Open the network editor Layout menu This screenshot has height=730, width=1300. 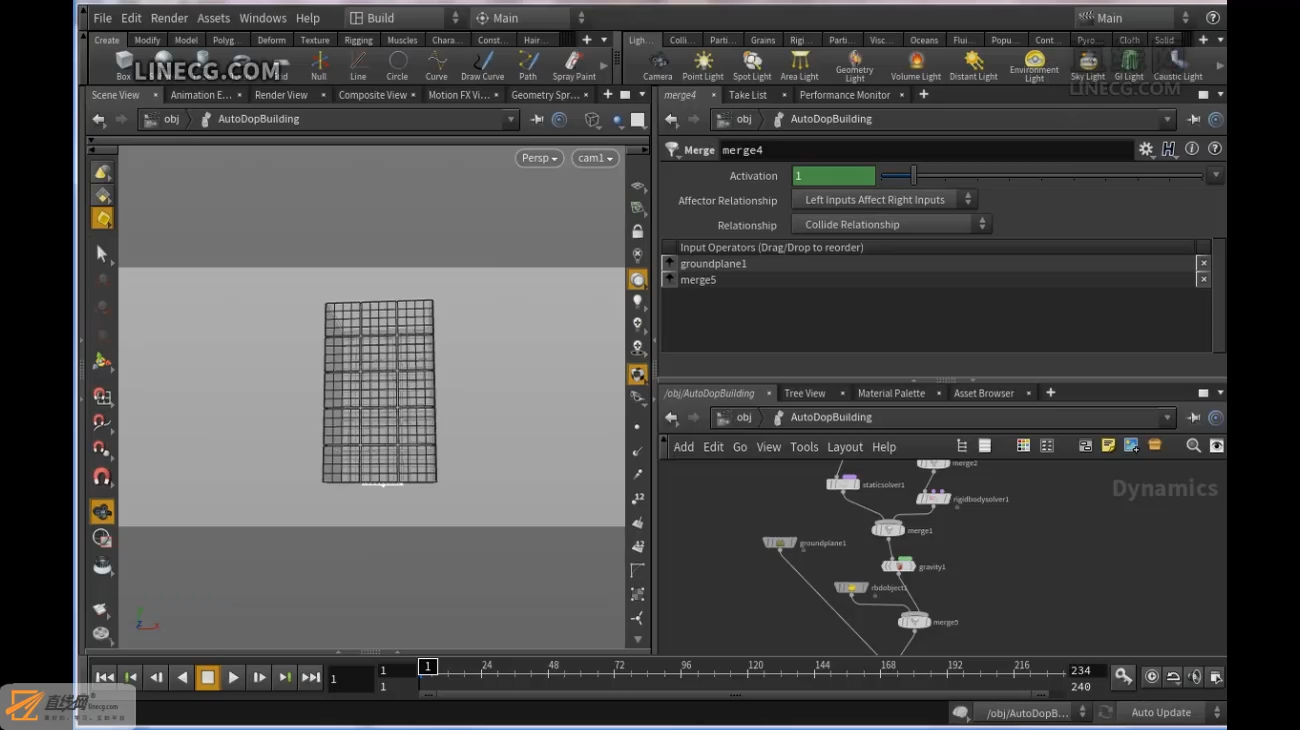(x=845, y=447)
